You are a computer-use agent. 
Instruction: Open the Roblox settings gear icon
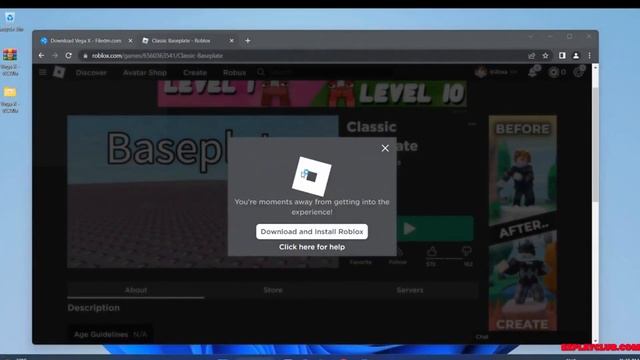[x=579, y=72]
